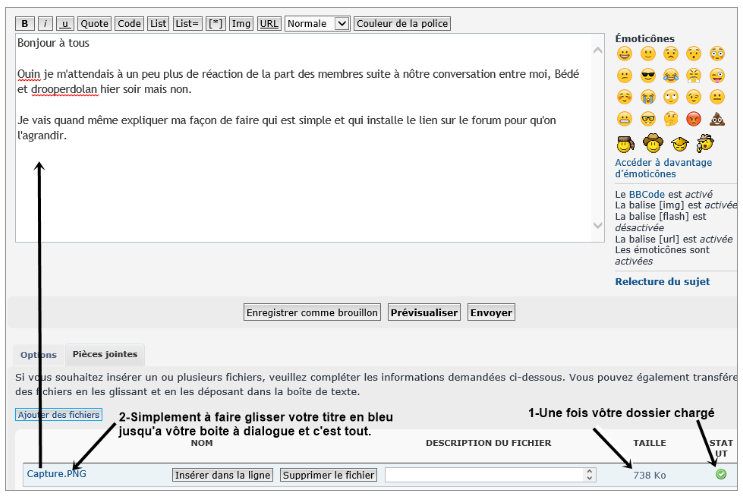Apply bold with the B button
Viewport: 743px width, 497px height.
25,24
